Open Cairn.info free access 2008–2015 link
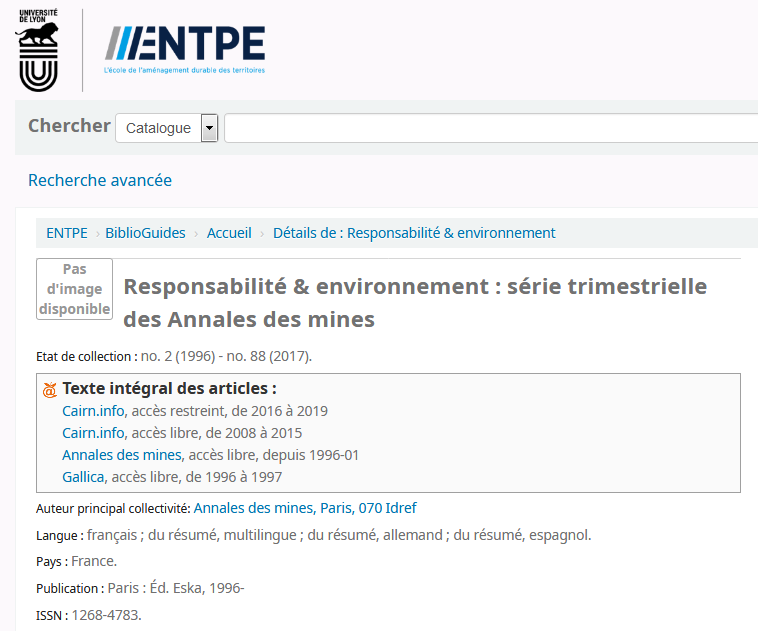 [93, 433]
